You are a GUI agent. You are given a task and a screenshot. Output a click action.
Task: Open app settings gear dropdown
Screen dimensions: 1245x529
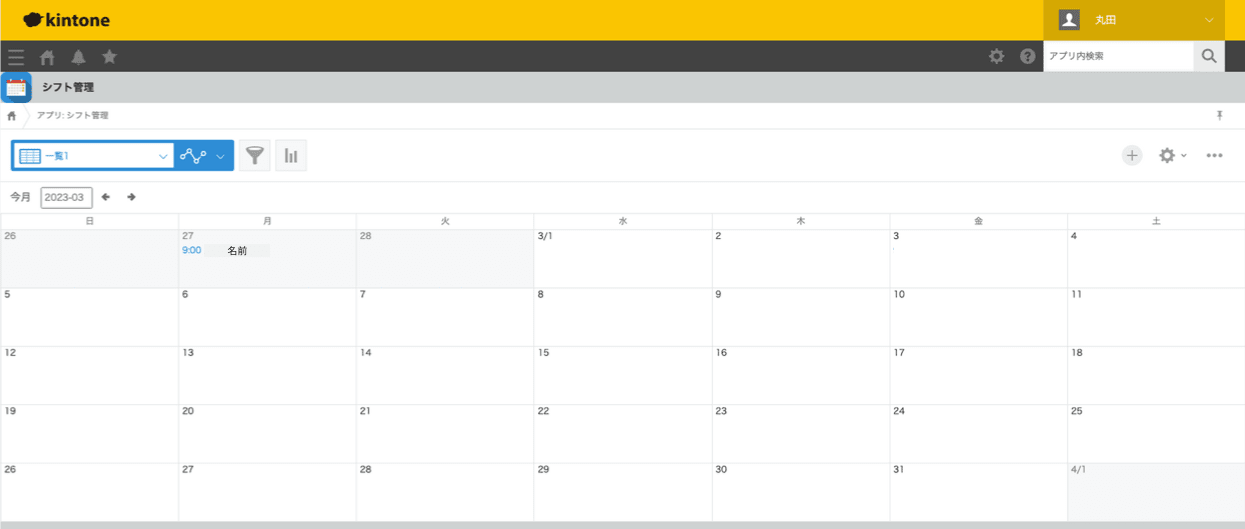click(1171, 155)
